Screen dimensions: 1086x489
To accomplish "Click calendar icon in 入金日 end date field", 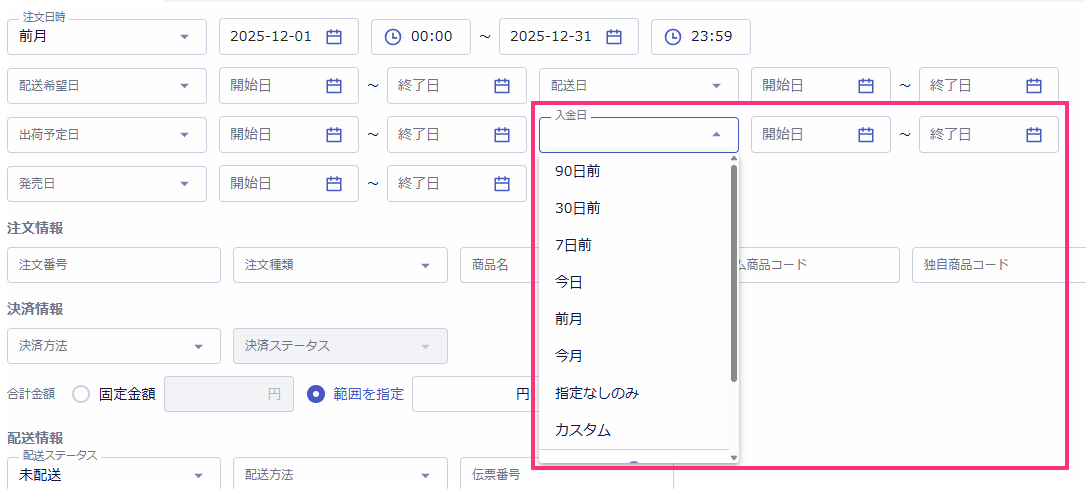I will point(1034,134).
